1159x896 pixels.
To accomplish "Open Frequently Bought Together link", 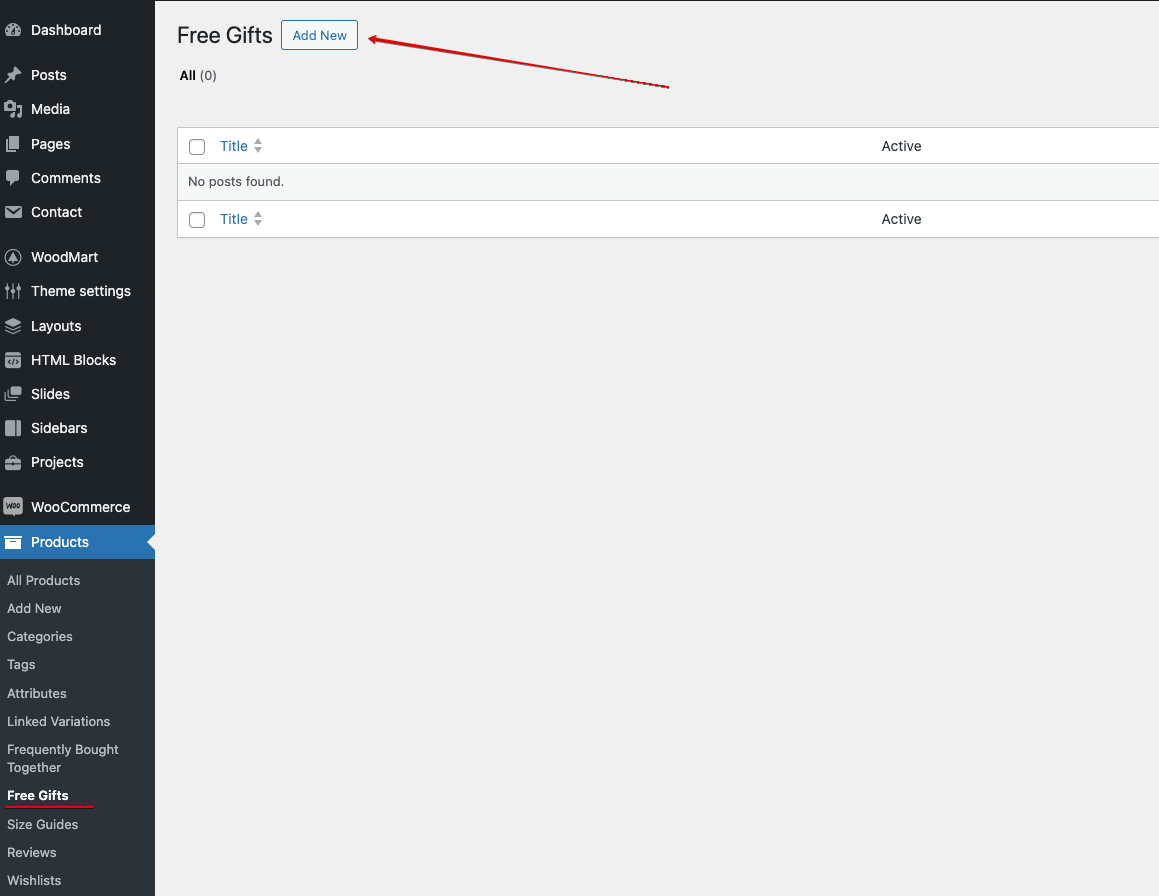I will [x=63, y=758].
